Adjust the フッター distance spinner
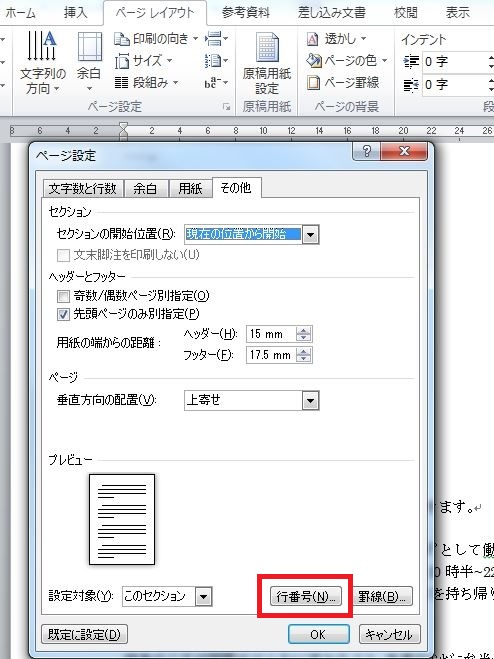 [304, 355]
